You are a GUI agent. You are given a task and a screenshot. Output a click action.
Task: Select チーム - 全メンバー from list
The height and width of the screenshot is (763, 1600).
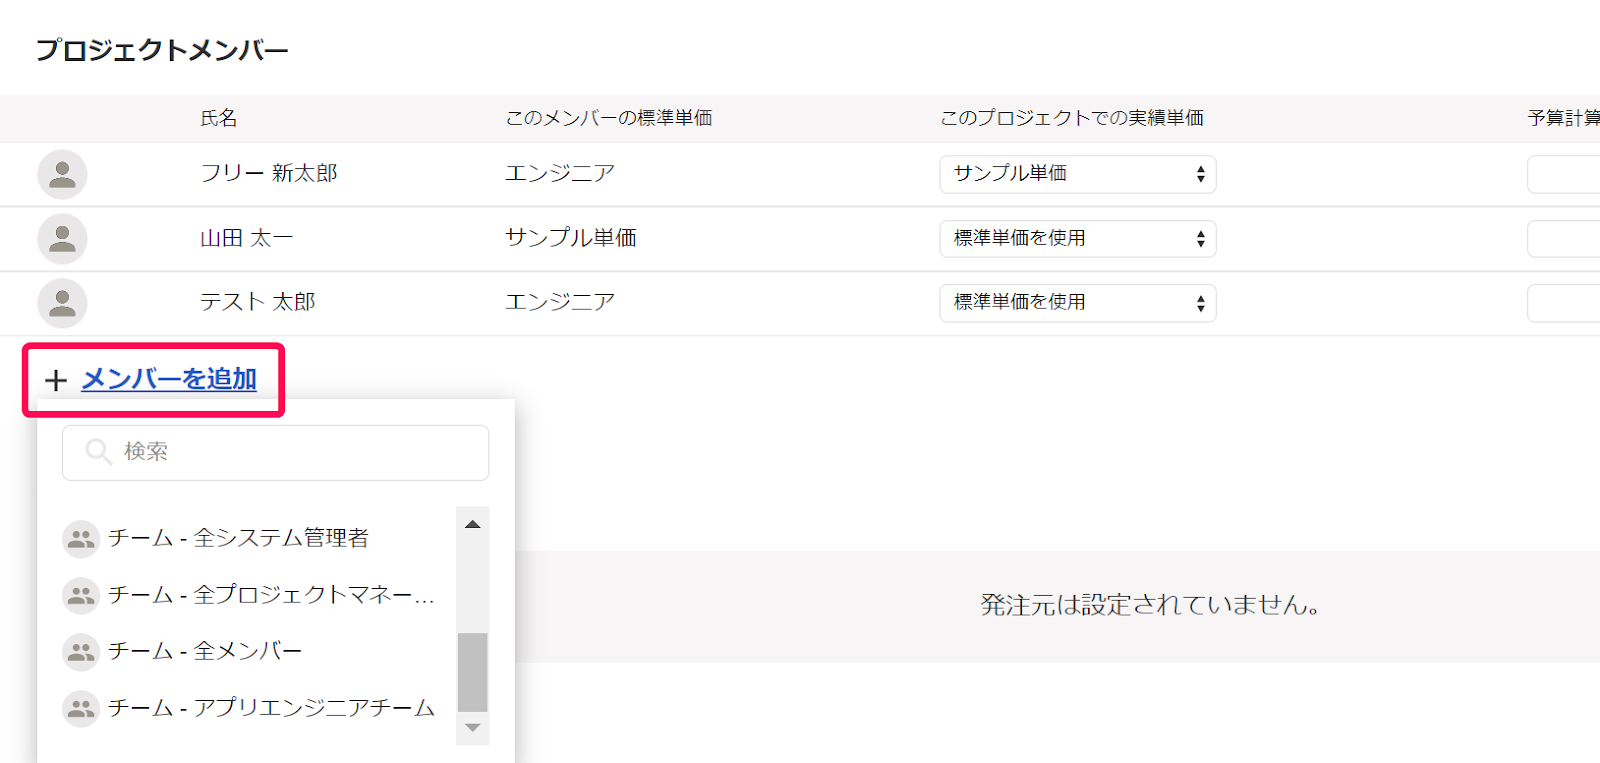click(205, 651)
